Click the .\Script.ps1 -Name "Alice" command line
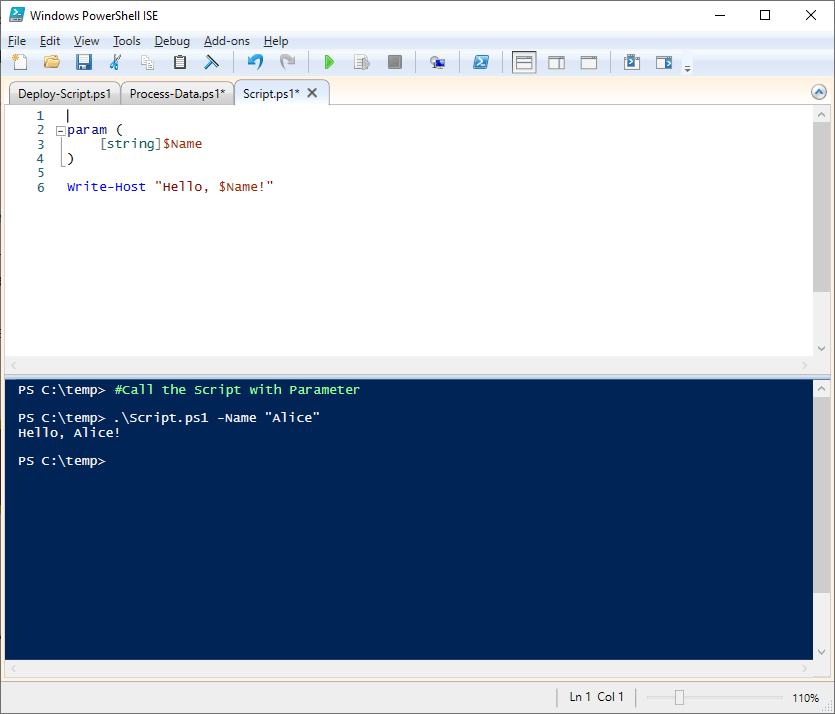 point(216,418)
